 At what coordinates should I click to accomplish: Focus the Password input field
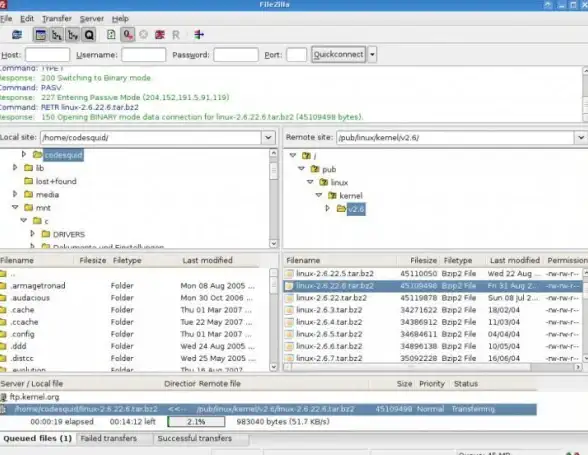236,55
